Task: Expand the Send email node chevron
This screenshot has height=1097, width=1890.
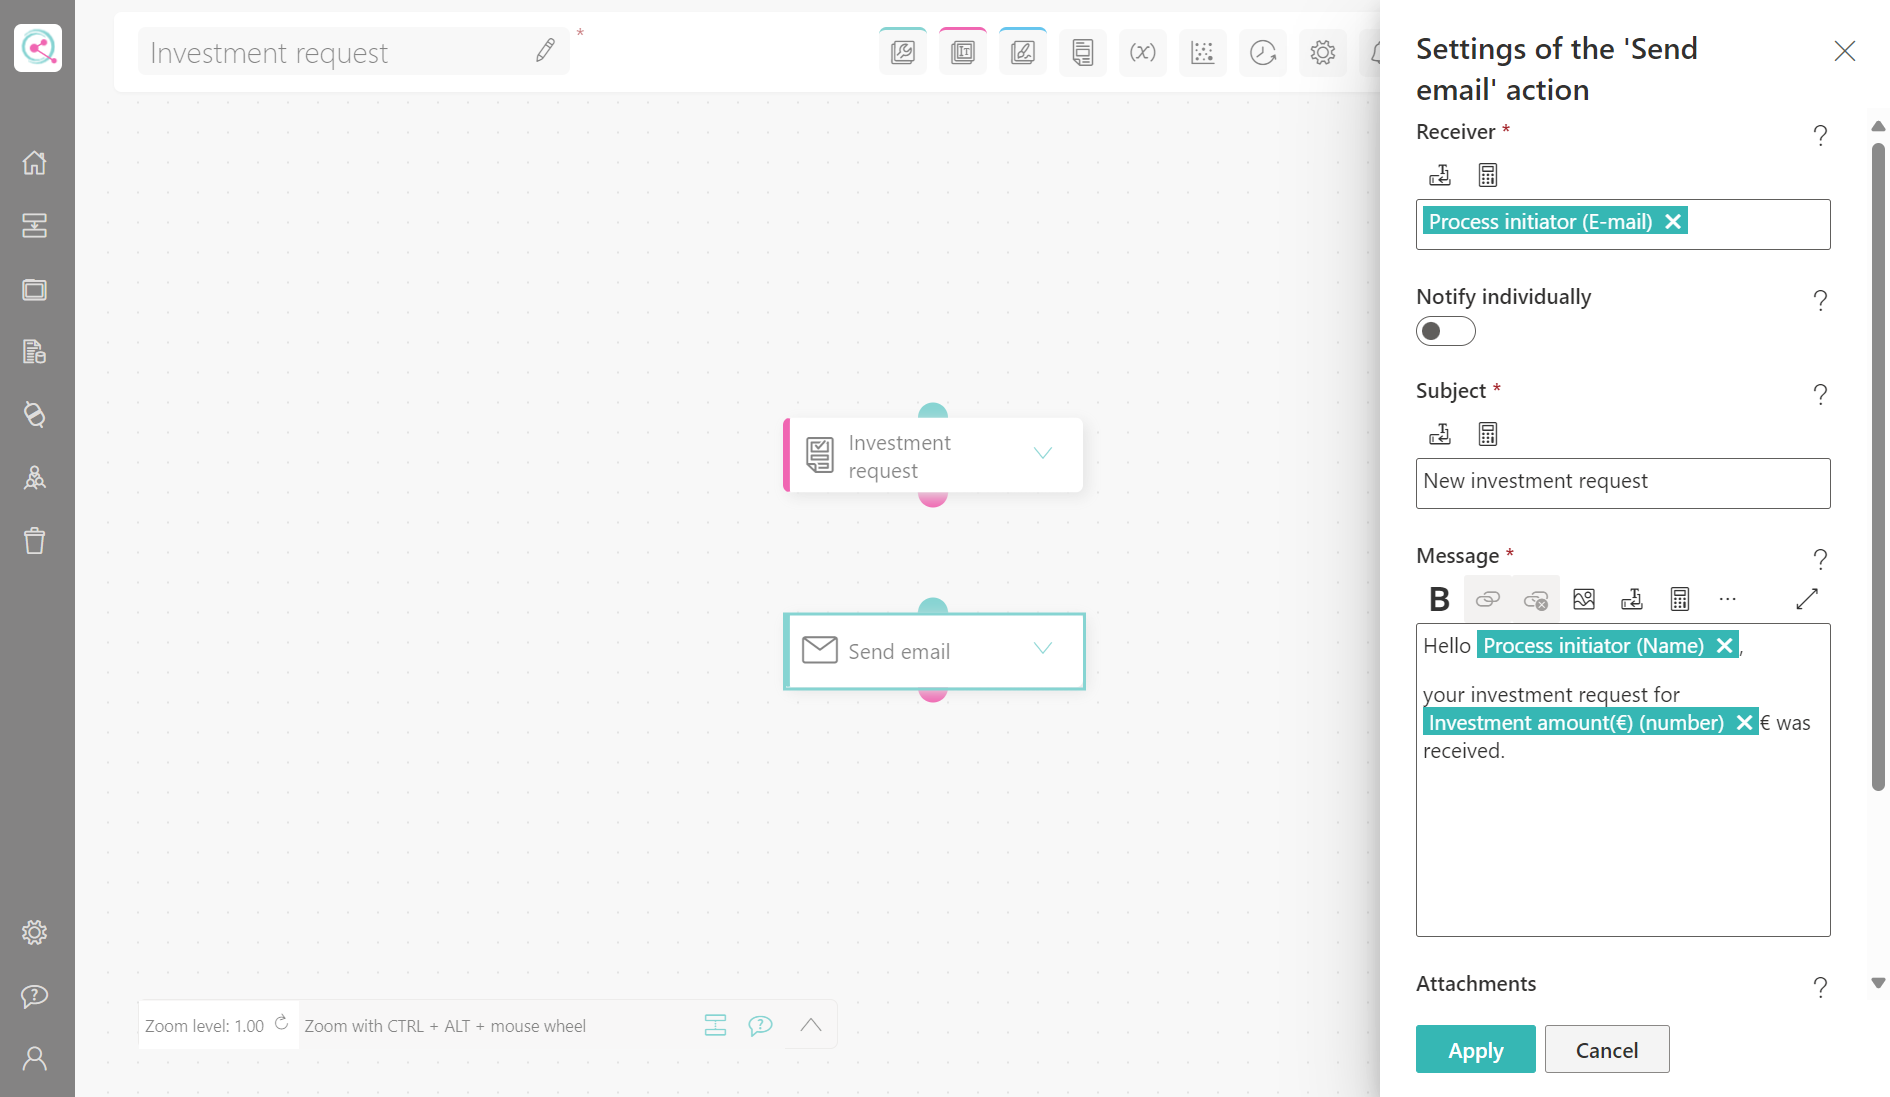Action: [x=1043, y=649]
